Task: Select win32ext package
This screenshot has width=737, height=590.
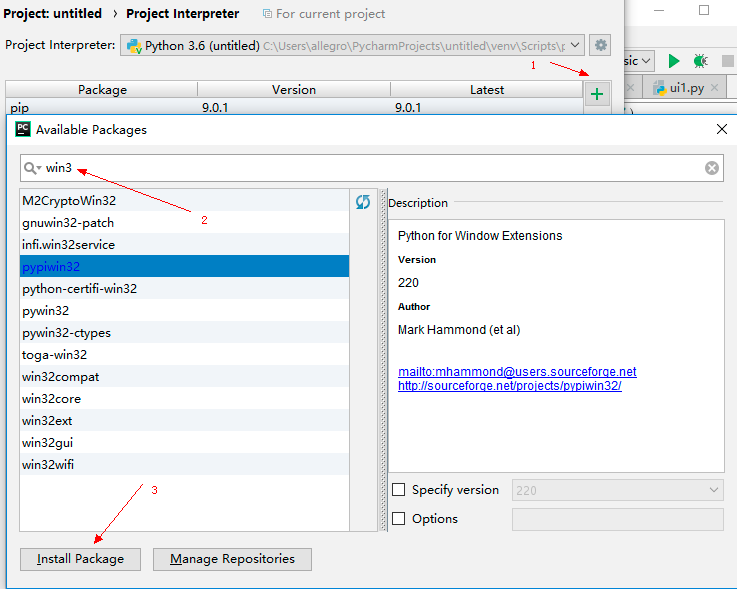Action: (x=184, y=421)
